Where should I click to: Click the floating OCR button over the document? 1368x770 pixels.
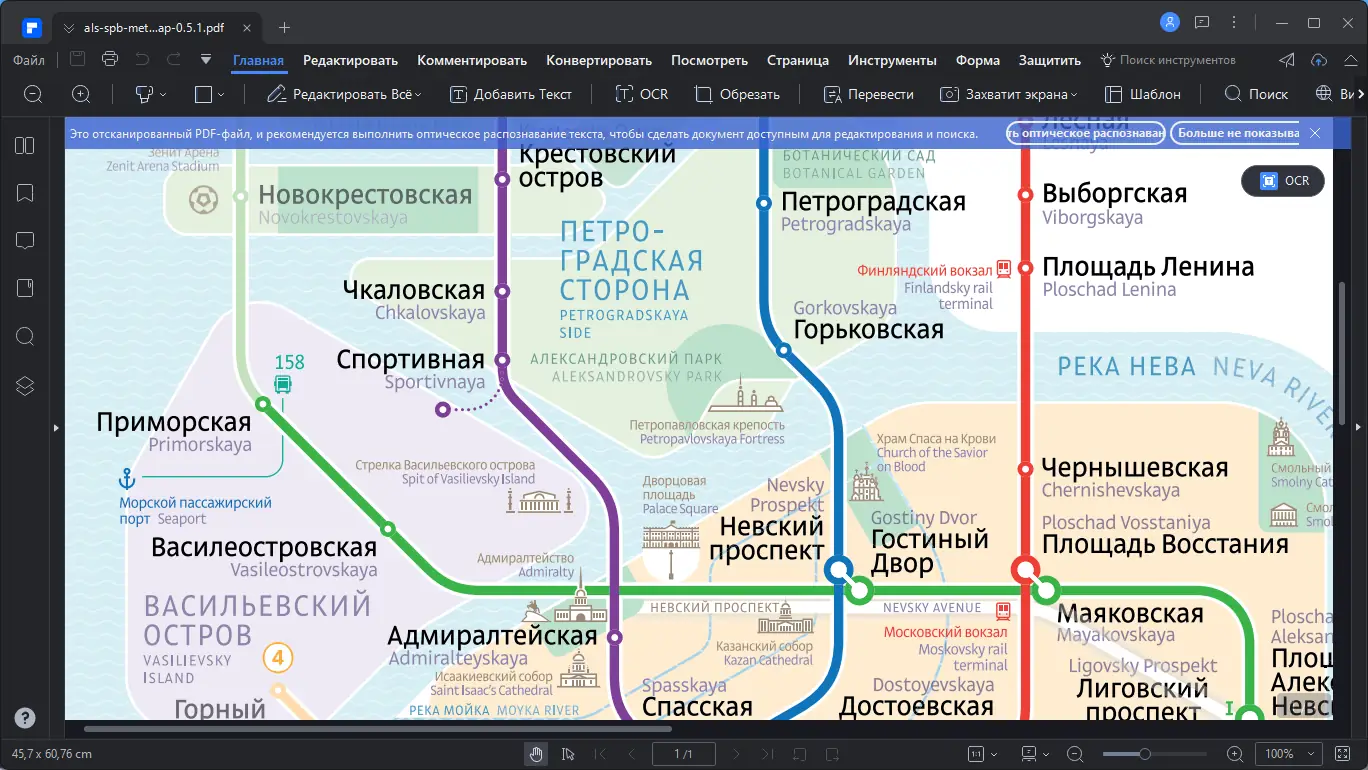1284,181
